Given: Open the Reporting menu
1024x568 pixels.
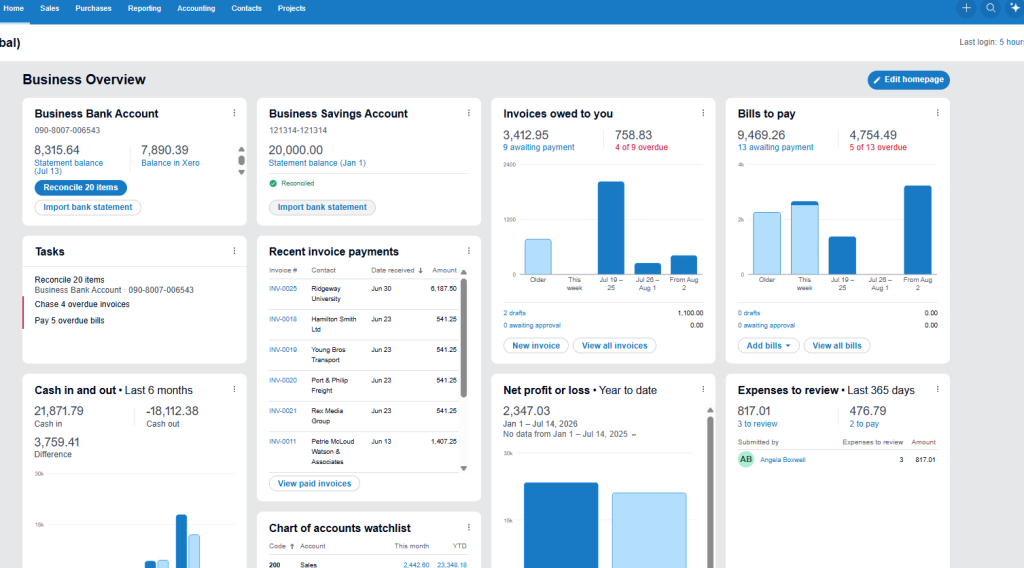Looking at the screenshot, I should click(x=144, y=8).
